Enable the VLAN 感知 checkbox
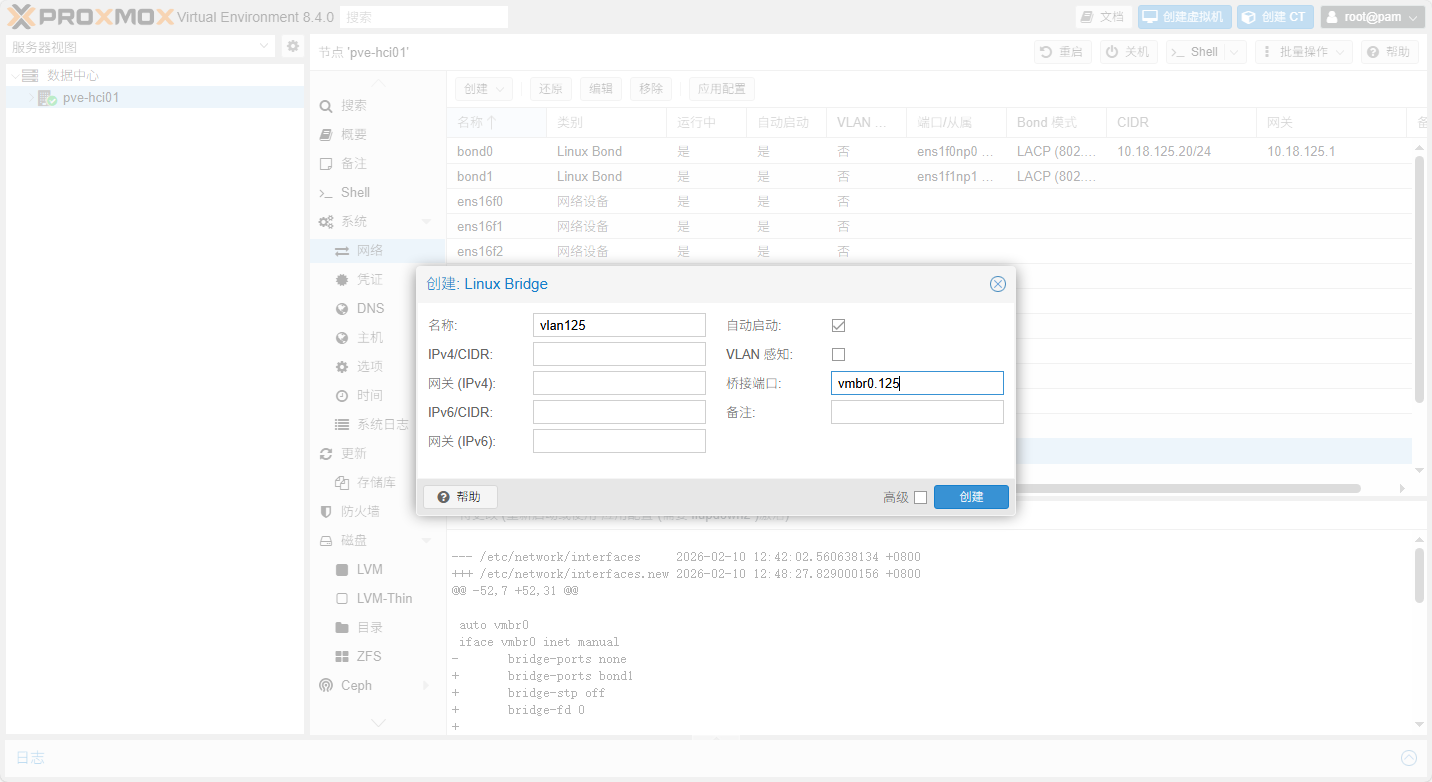Image resolution: width=1432 pixels, height=782 pixels. [839, 354]
